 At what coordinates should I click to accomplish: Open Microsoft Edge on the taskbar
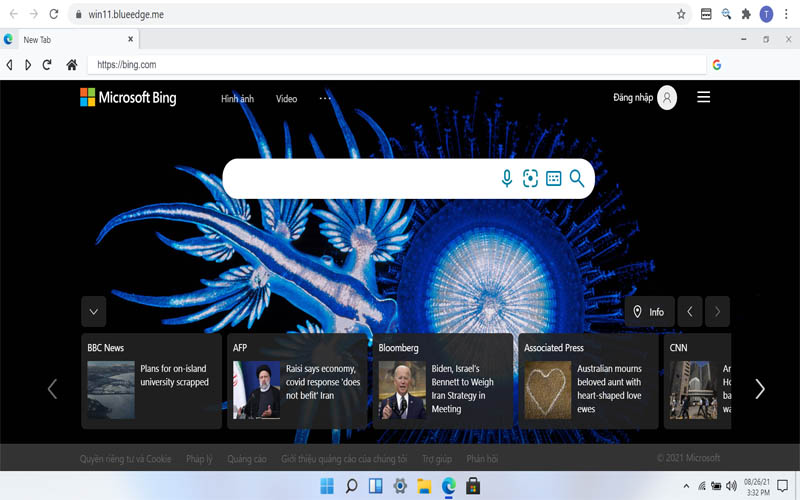coord(448,486)
